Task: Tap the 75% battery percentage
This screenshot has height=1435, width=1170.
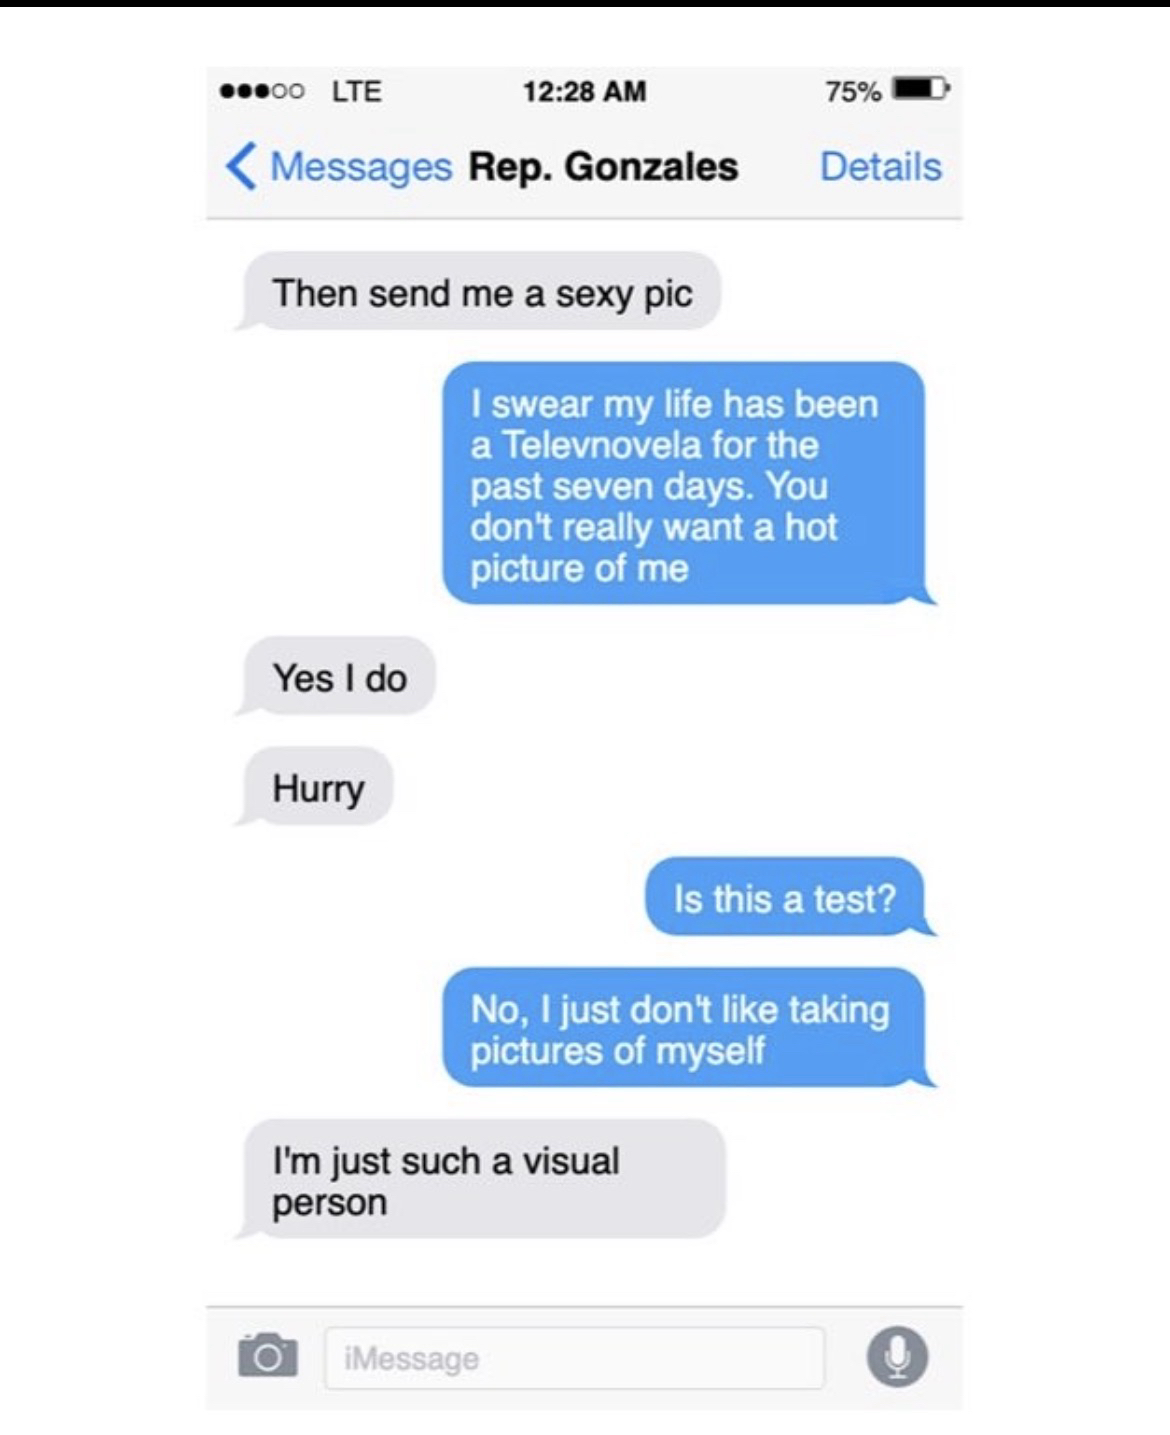Action: tap(853, 91)
